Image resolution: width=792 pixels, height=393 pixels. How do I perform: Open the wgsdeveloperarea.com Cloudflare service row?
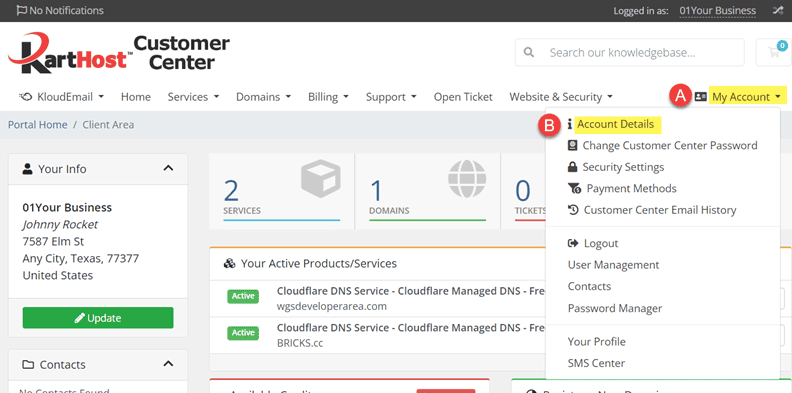tap(378, 299)
